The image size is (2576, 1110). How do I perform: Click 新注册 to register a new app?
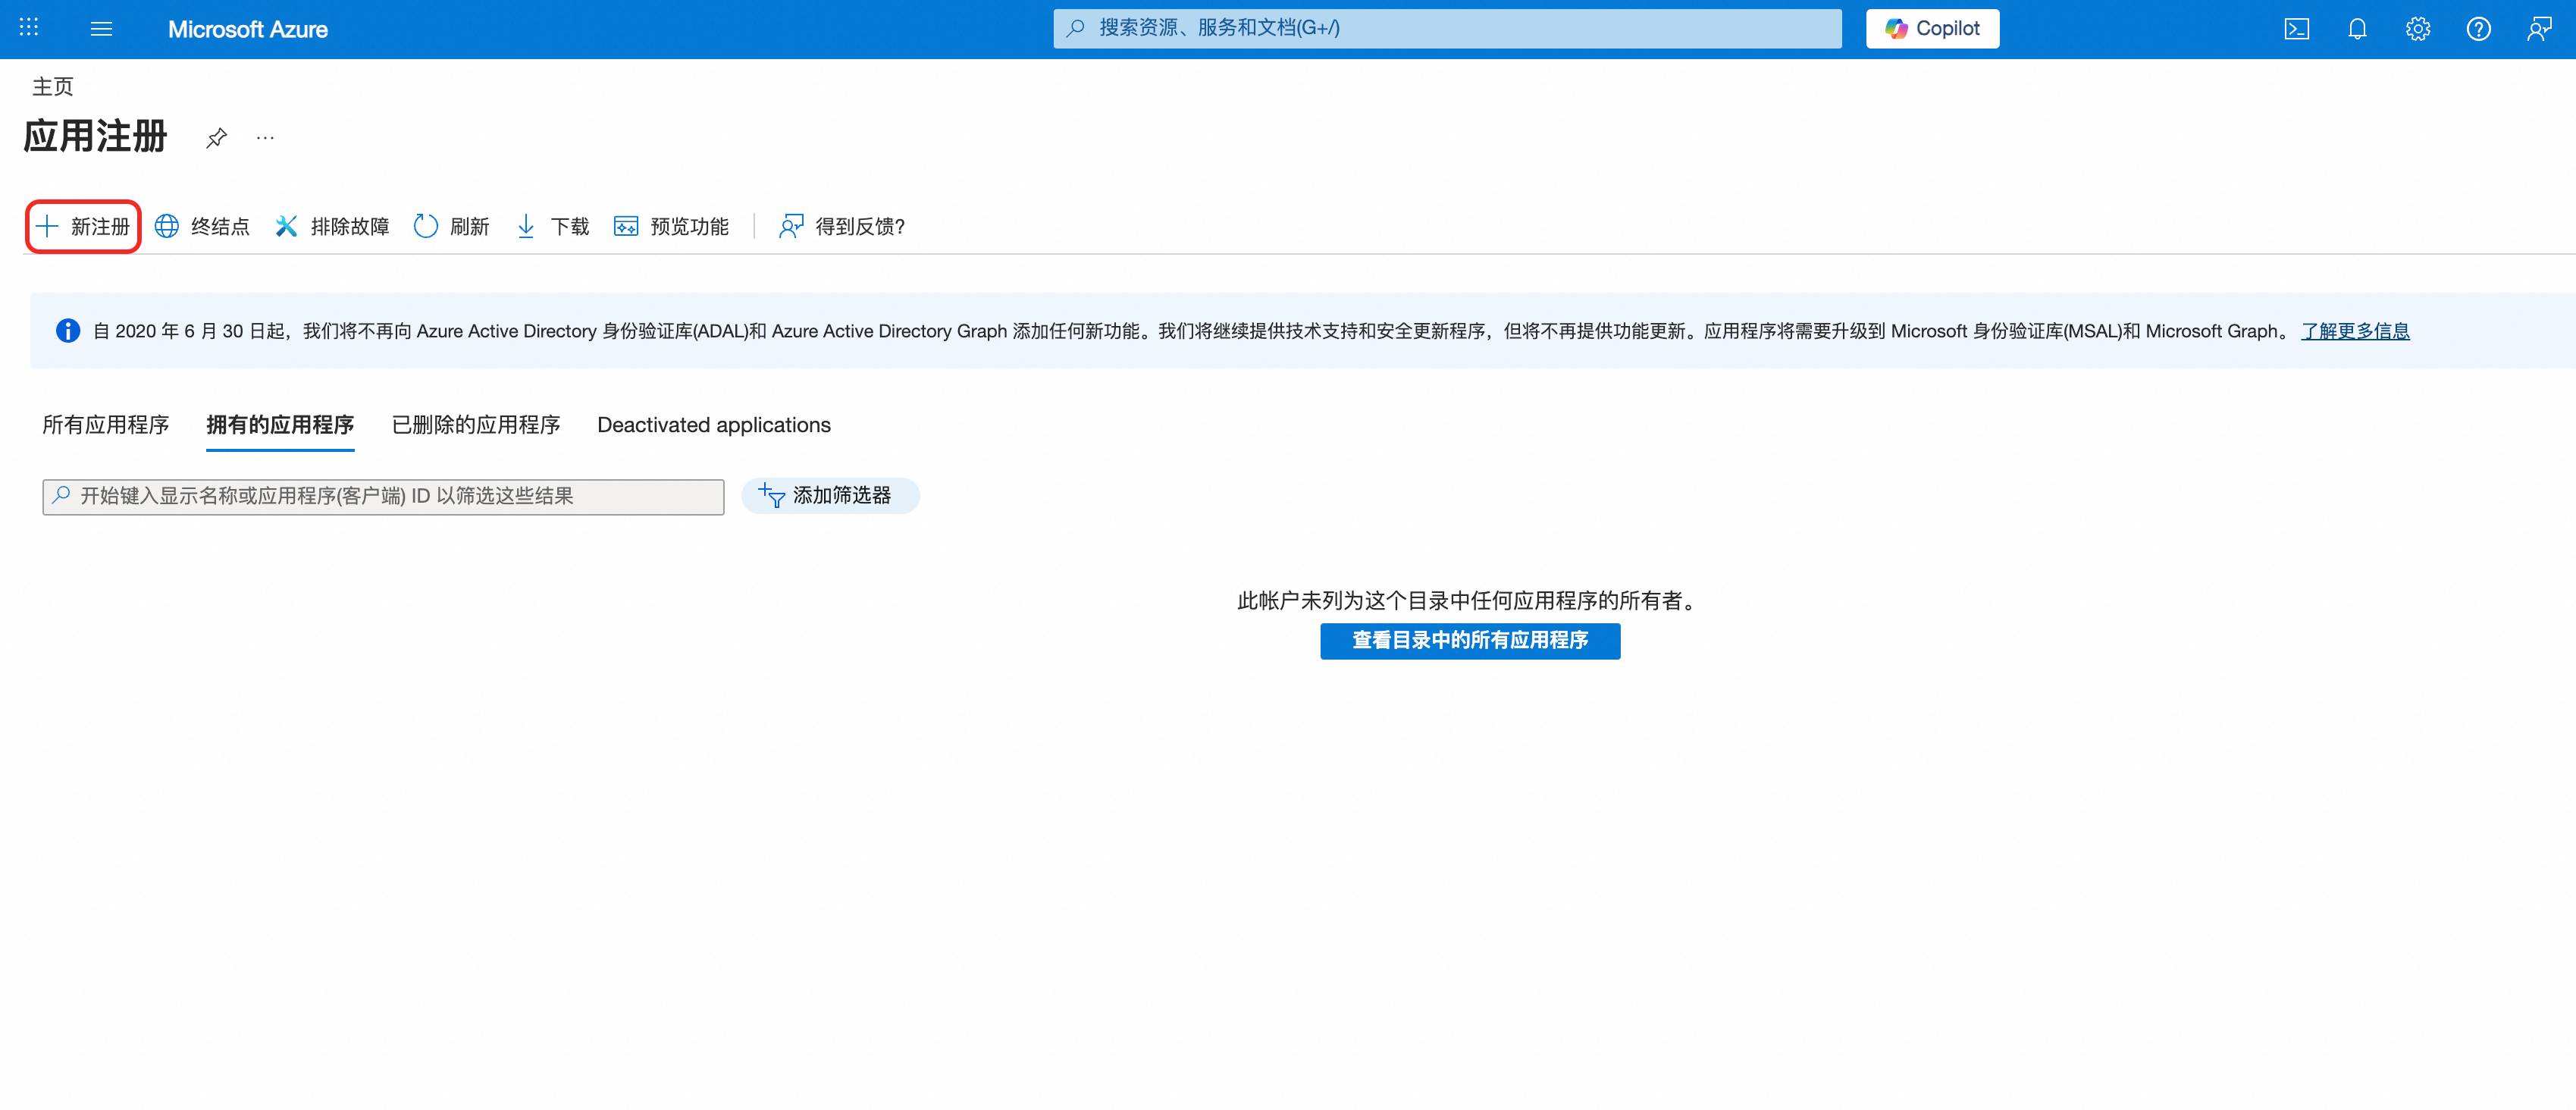[x=84, y=227]
